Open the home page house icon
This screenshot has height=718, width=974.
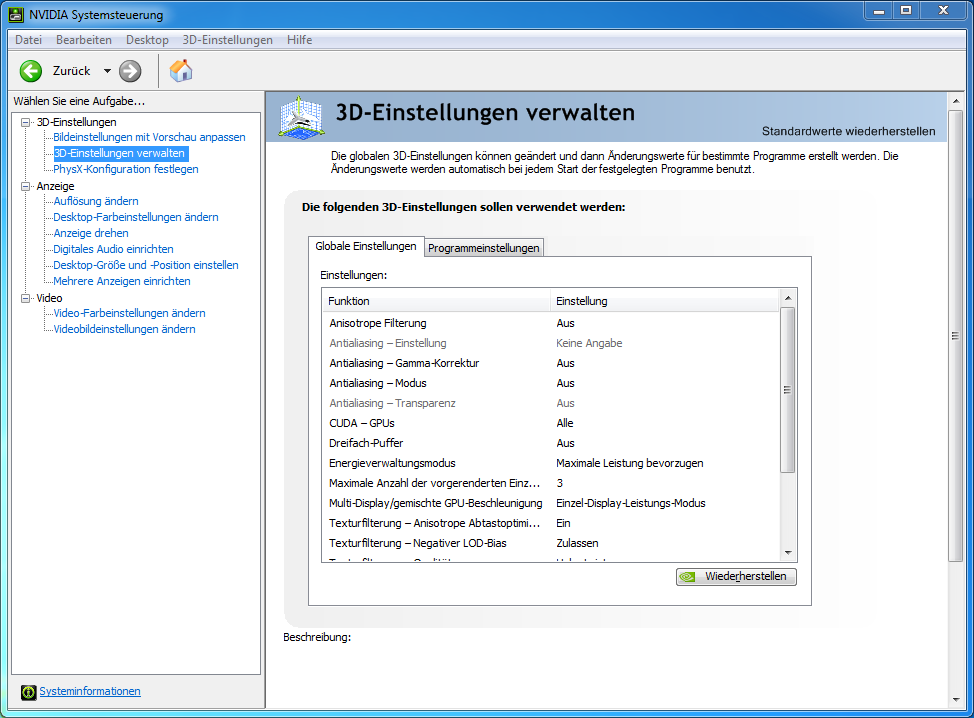click(x=181, y=71)
